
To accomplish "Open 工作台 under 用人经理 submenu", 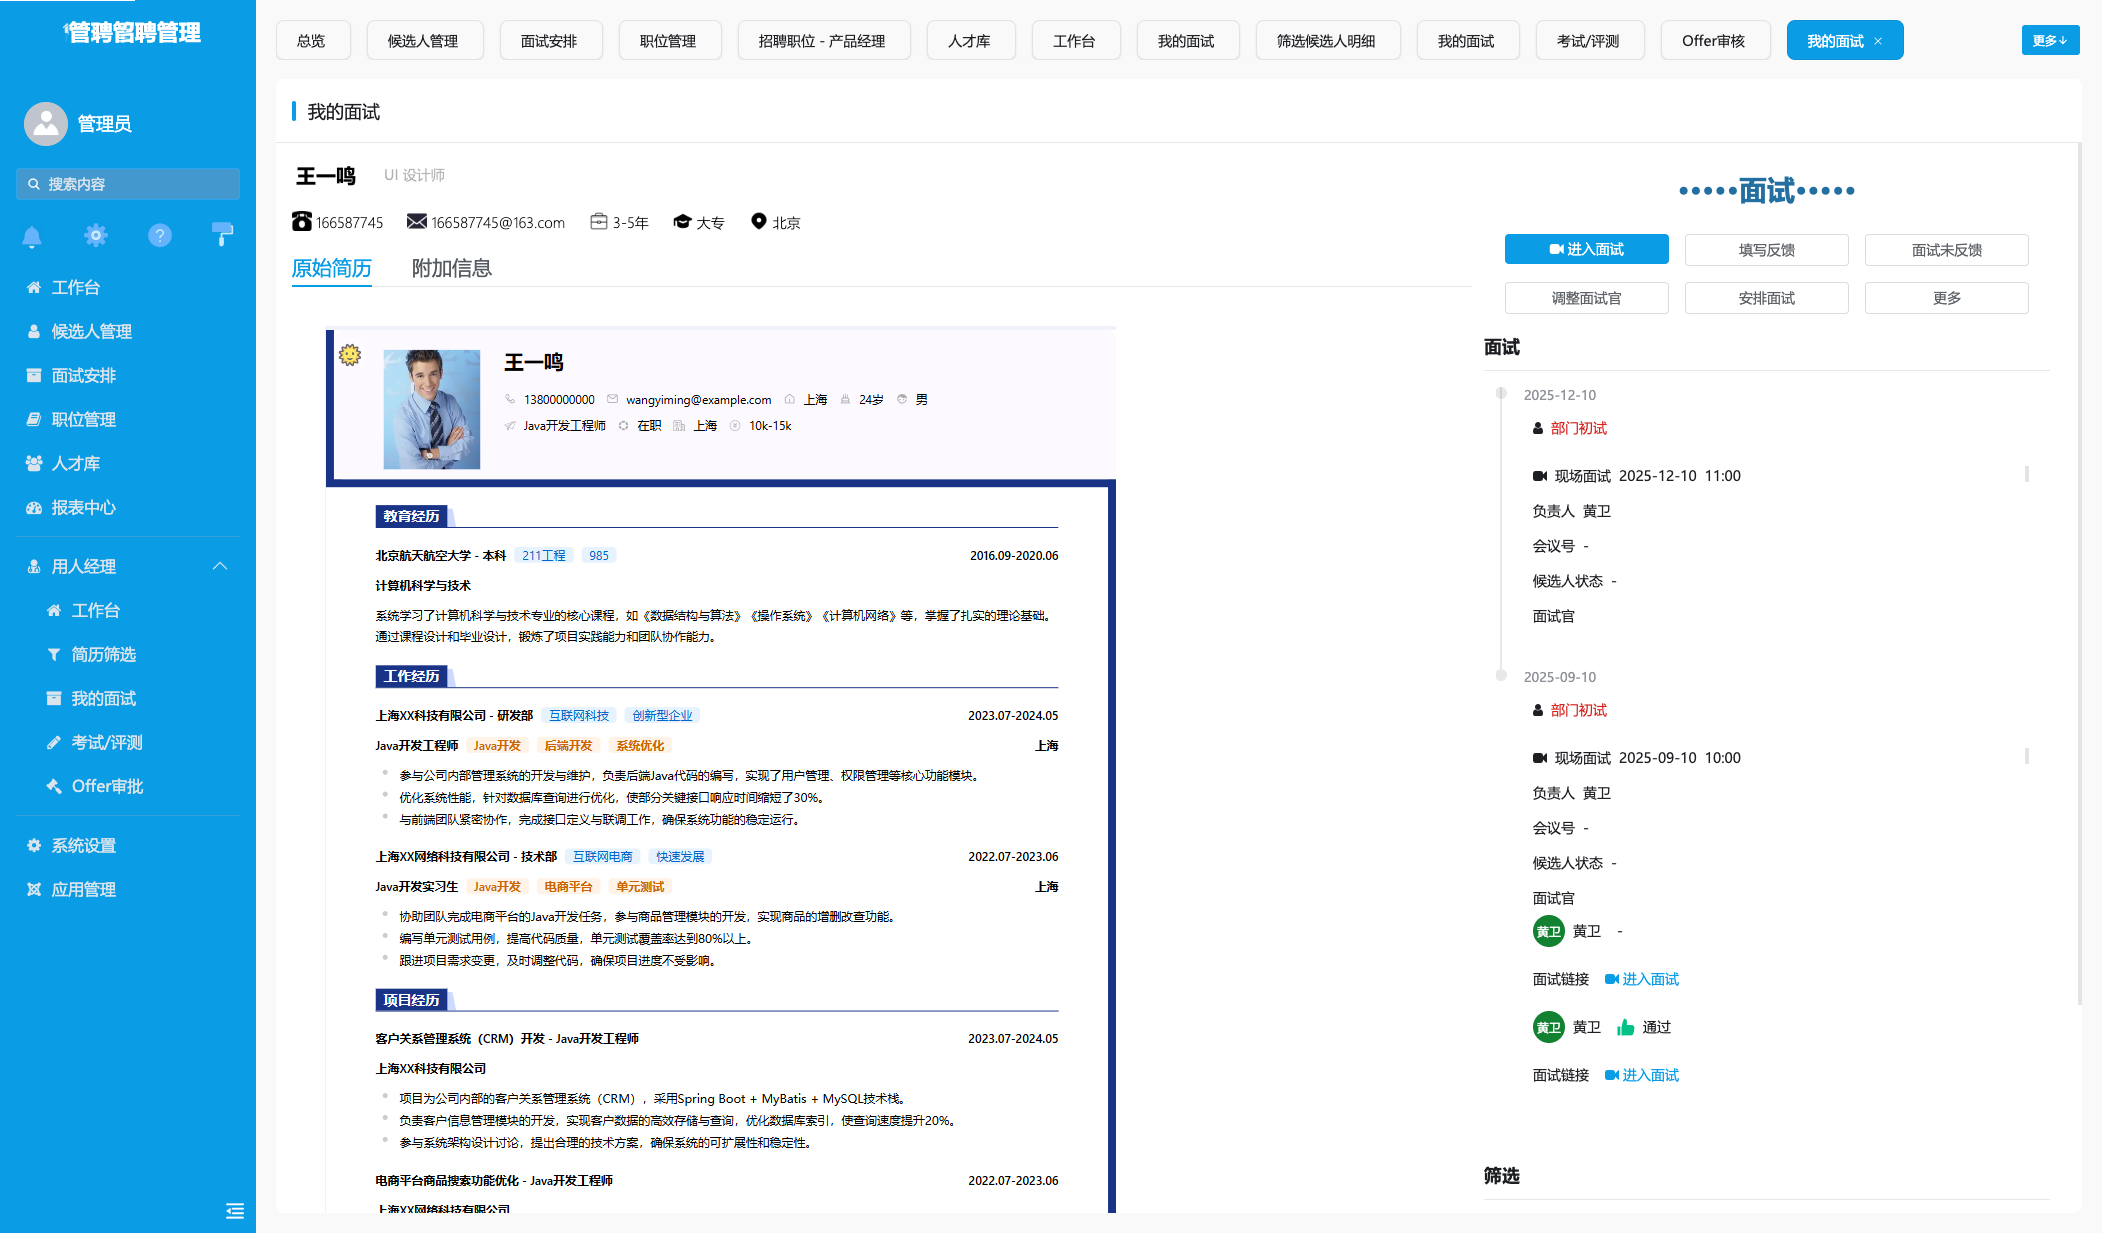I will point(95,611).
